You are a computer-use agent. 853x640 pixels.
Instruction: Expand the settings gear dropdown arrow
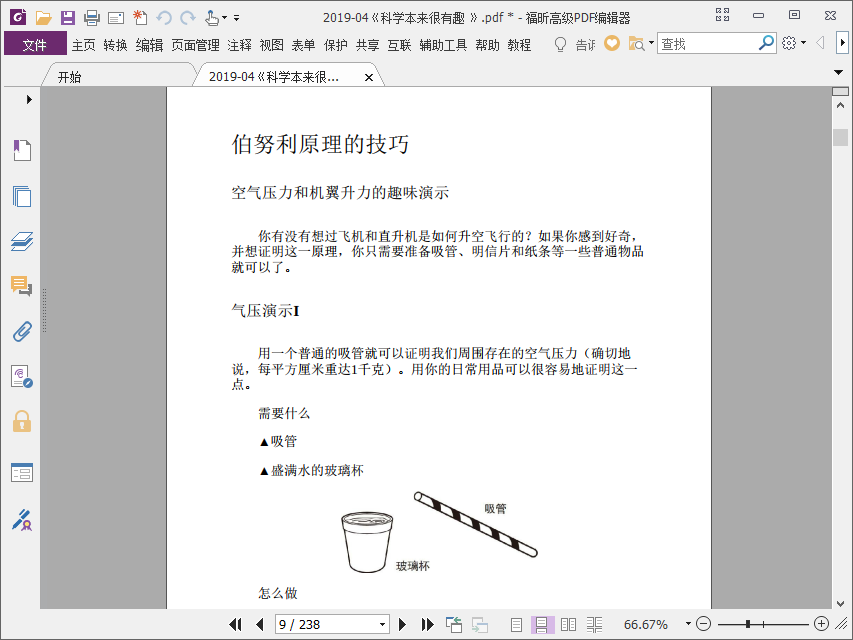coord(803,43)
